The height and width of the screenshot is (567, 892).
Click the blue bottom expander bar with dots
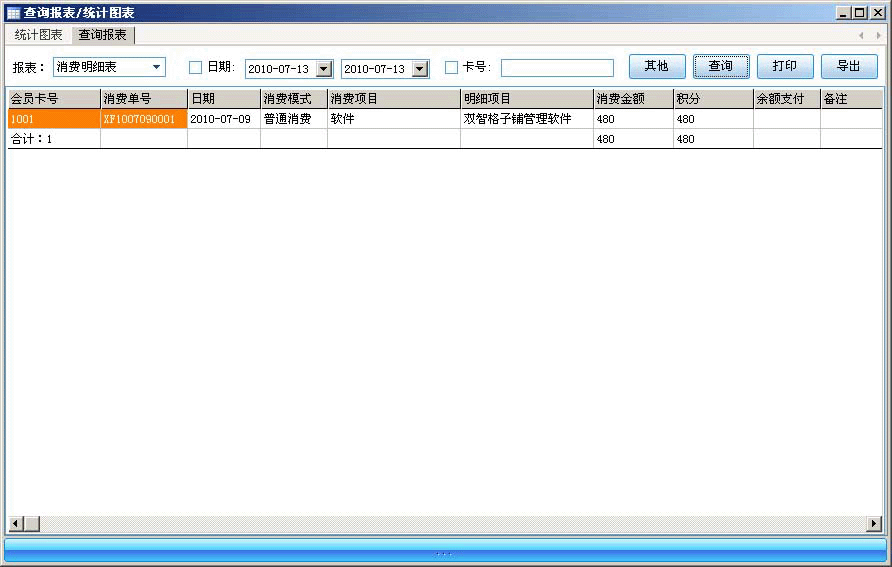(445, 551)
